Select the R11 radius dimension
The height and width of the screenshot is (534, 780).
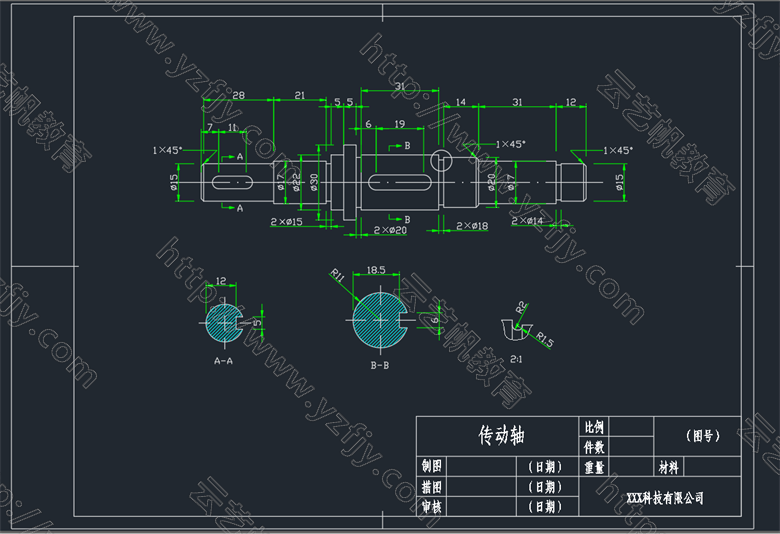[337, 276]
